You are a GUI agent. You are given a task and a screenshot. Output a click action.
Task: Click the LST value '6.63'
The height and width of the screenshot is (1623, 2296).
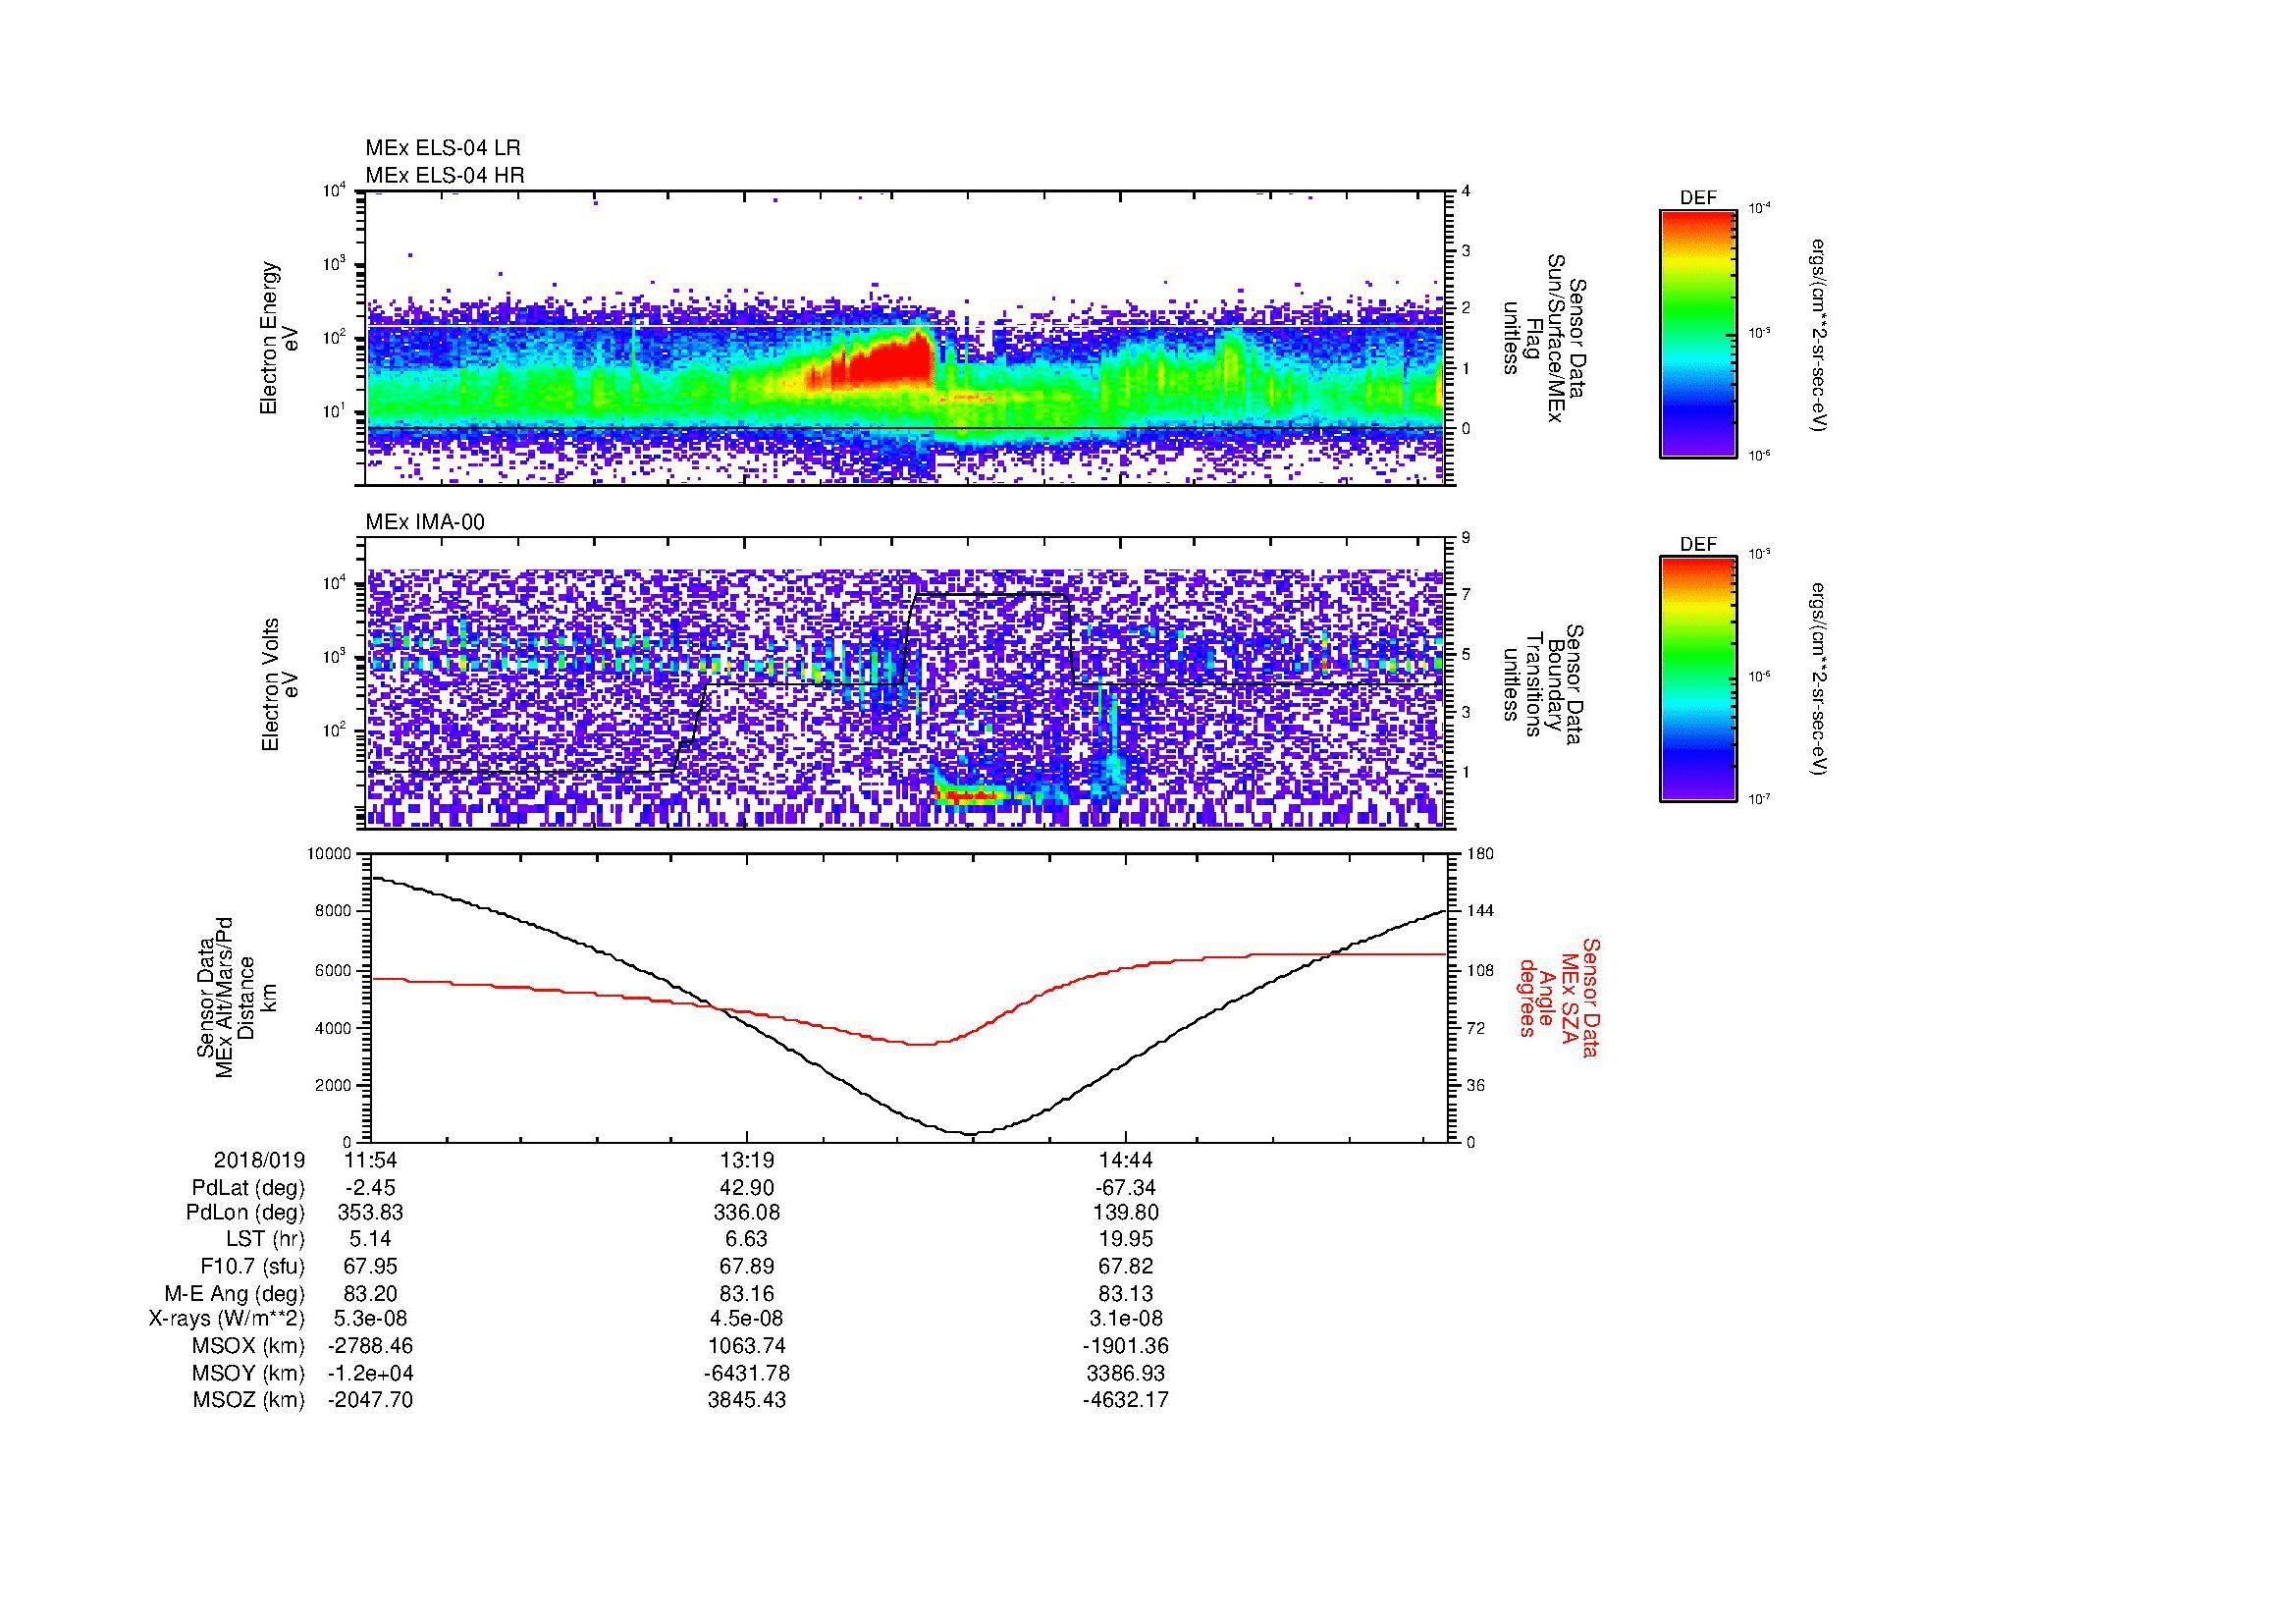(747, 1240)
